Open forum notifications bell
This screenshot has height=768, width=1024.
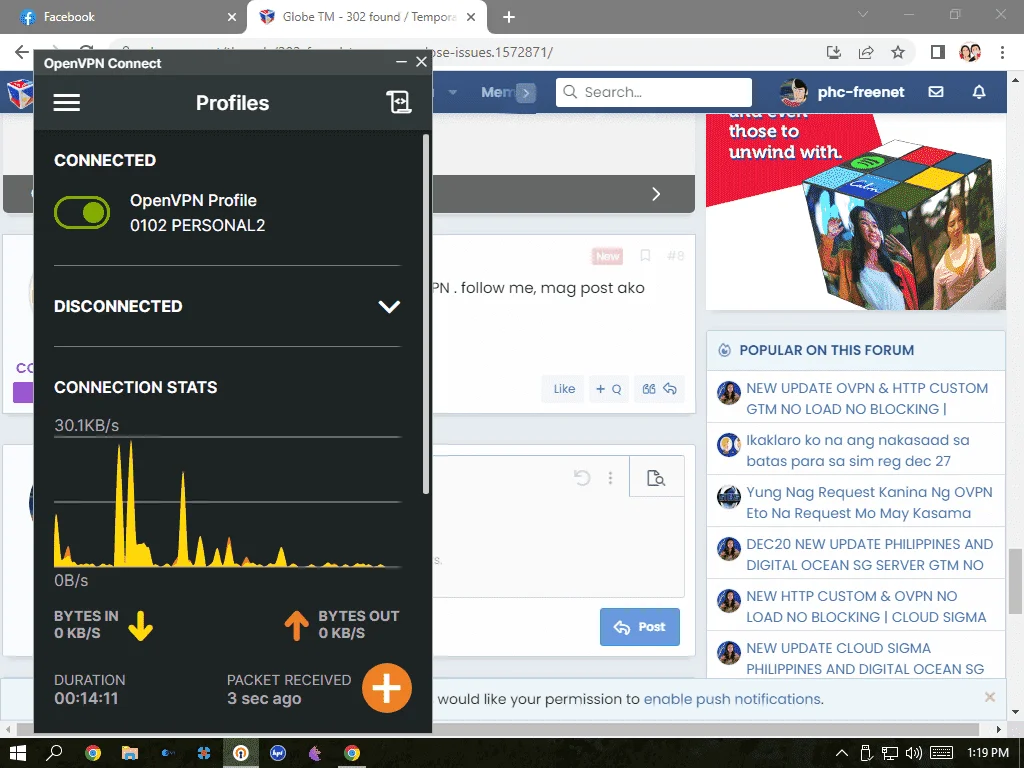tap(979, 92)
